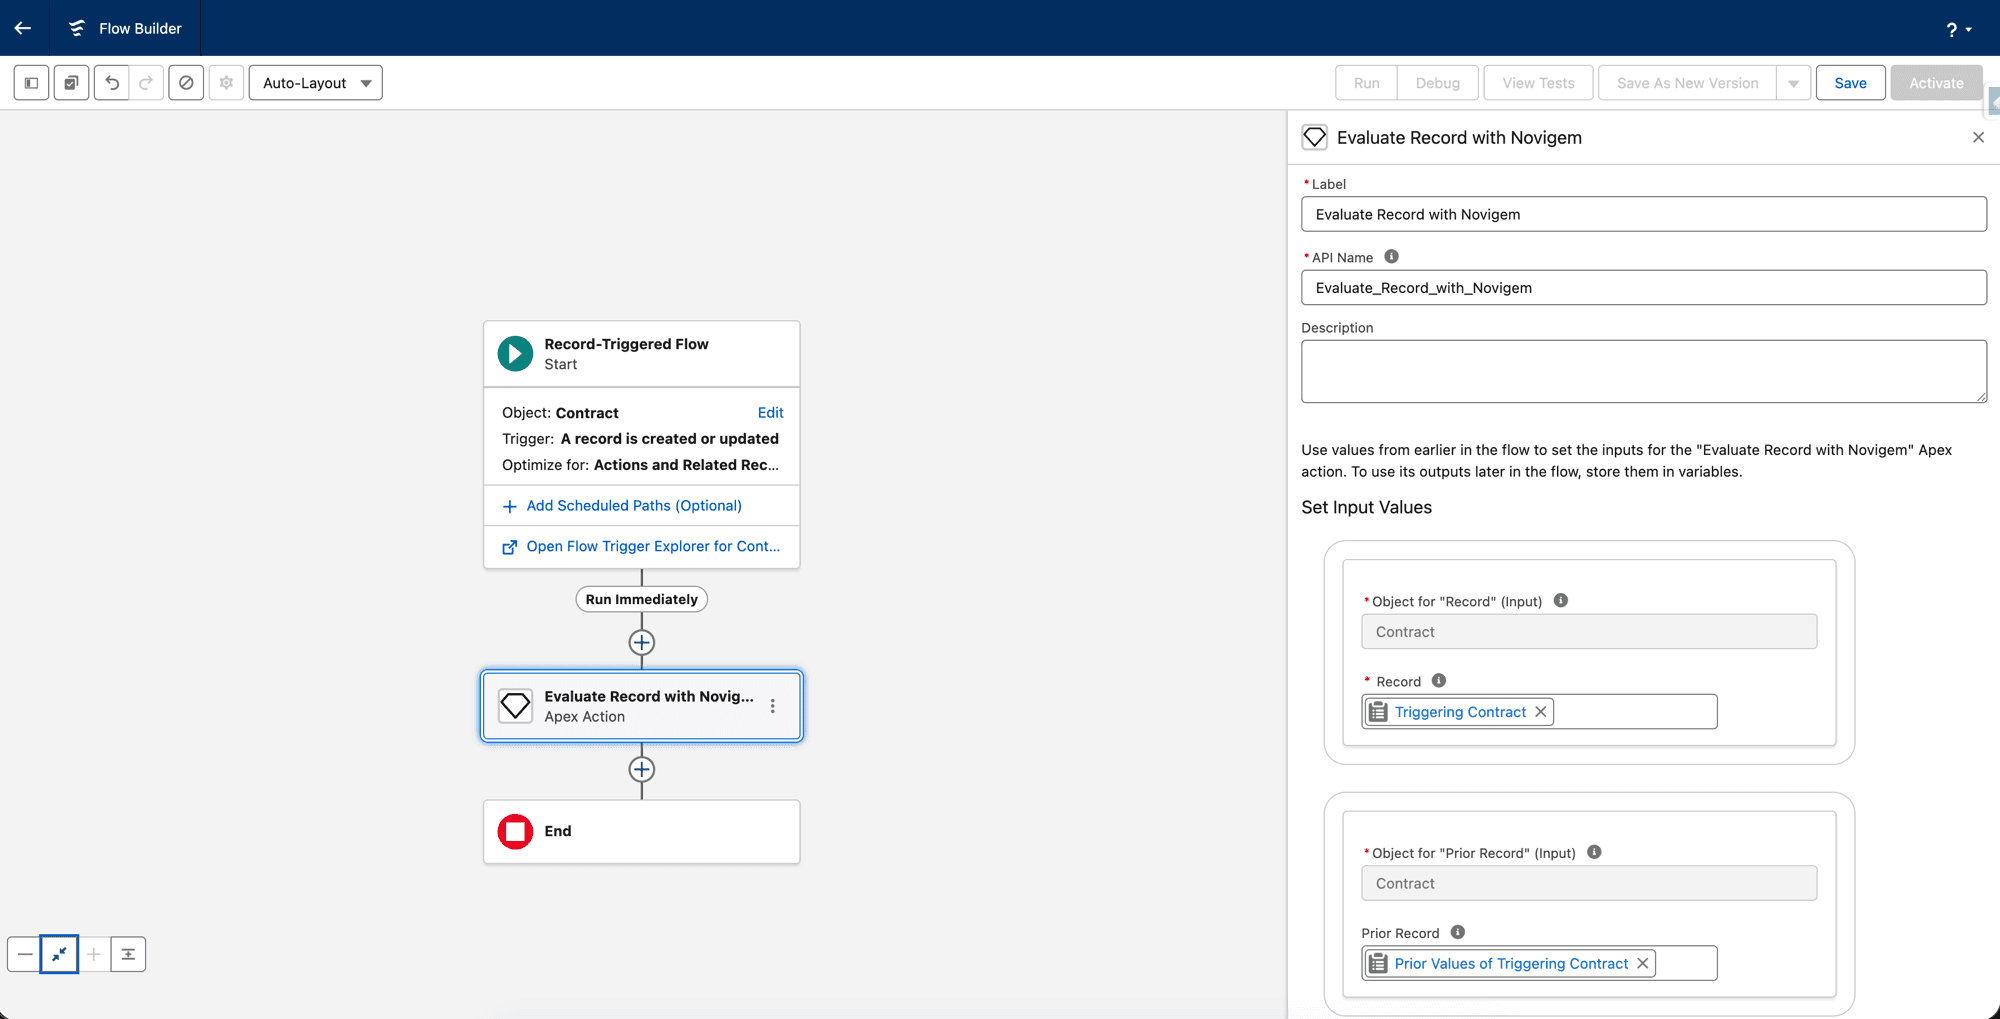Click the Start element play icon
This screenshot has height=1019, width=2000.
pos(515,353)
